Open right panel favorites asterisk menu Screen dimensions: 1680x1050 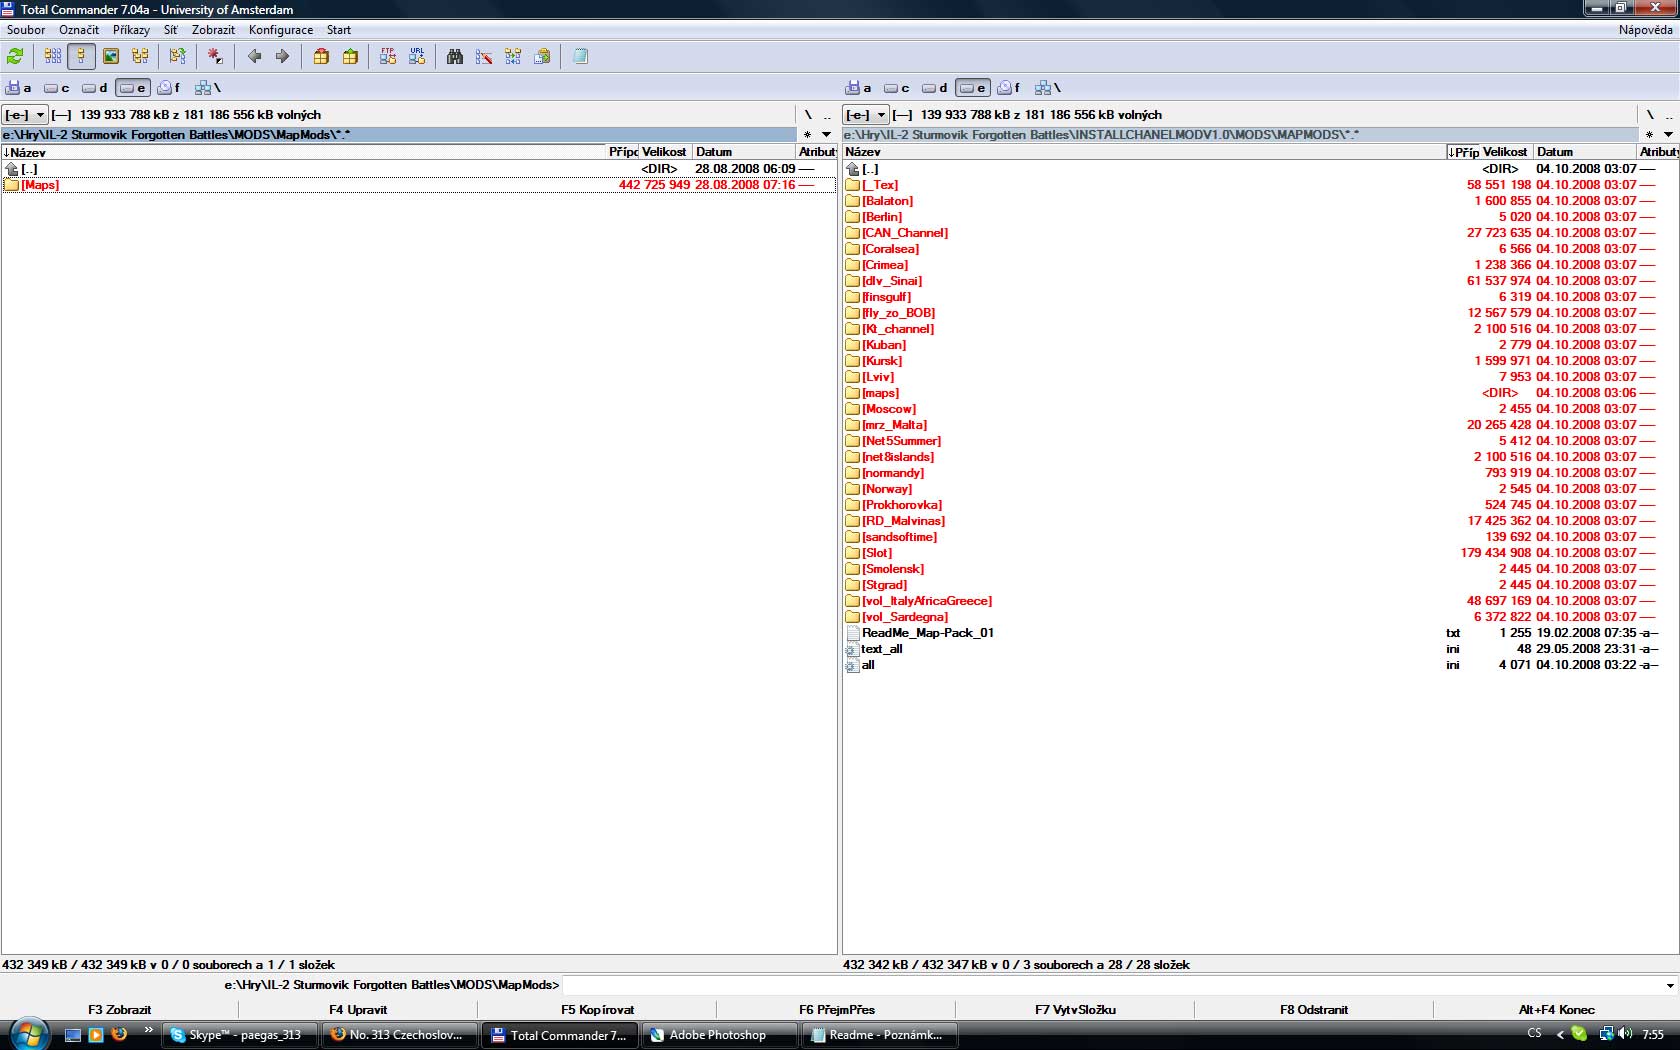1649,135
